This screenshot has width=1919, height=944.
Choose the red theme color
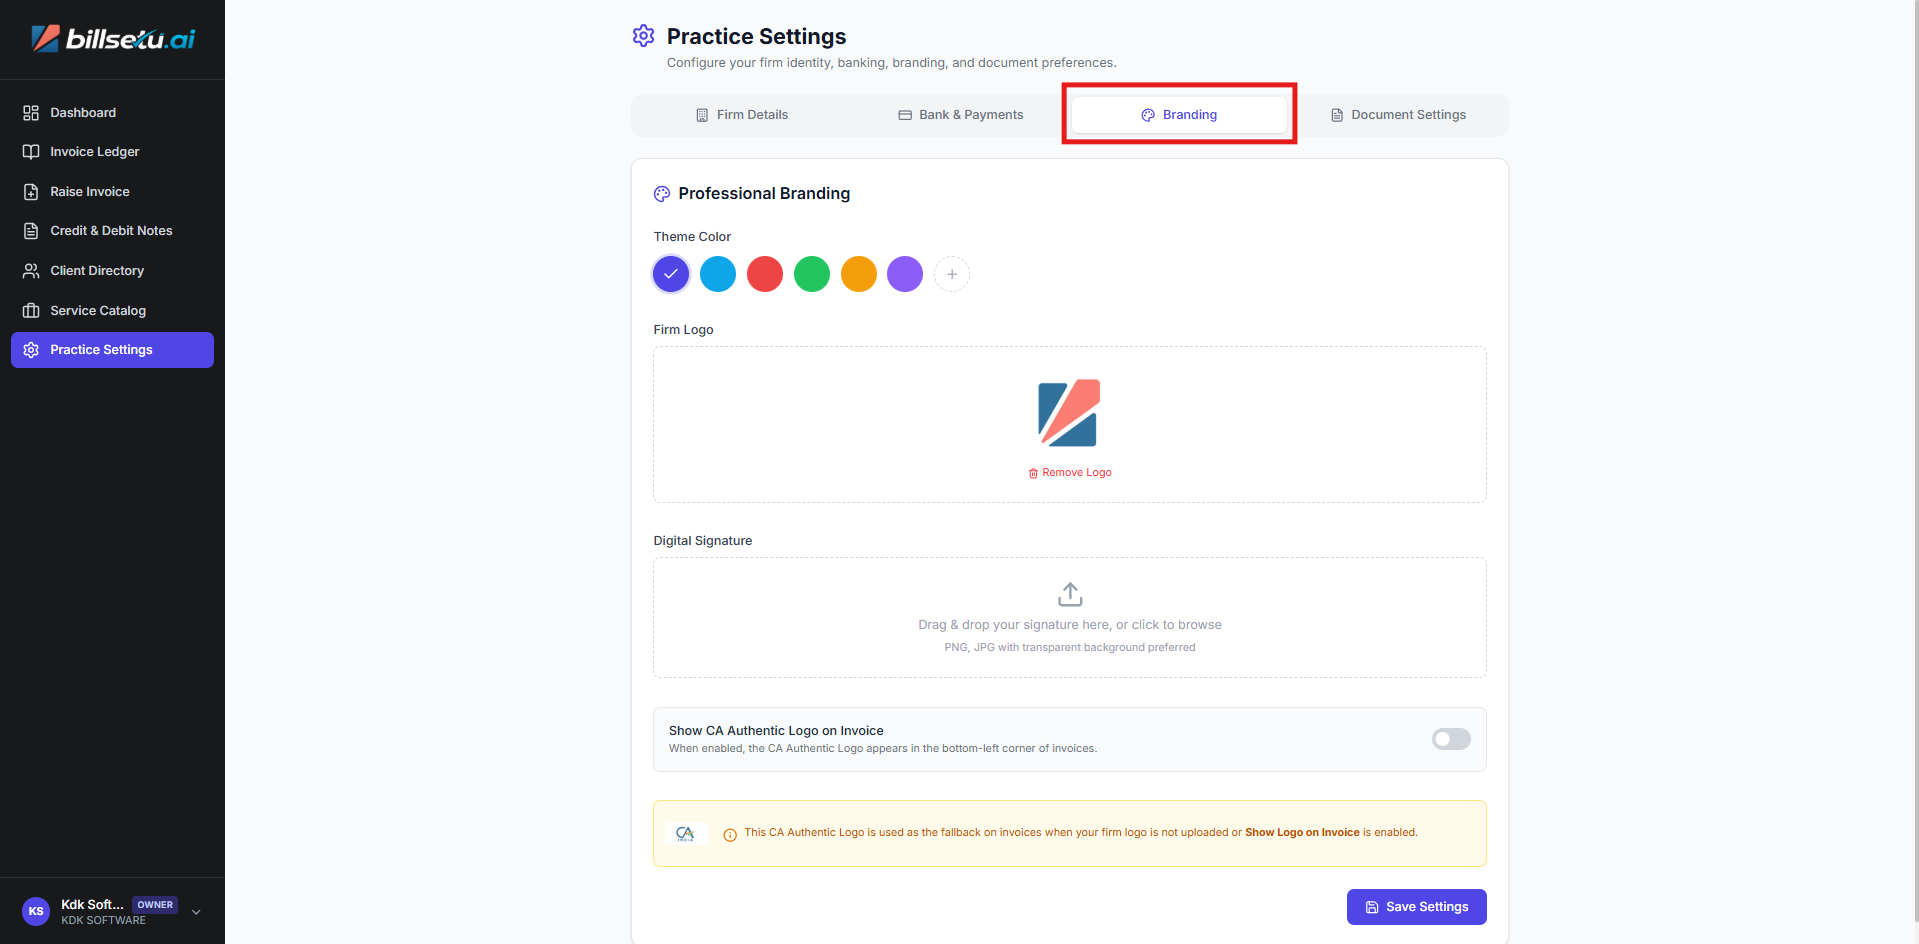(764, 274)
